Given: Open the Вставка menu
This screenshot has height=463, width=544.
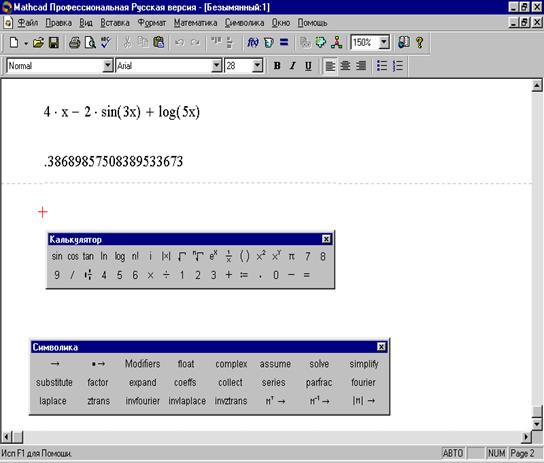Looking at the screenshot, I should coord(115,23).
